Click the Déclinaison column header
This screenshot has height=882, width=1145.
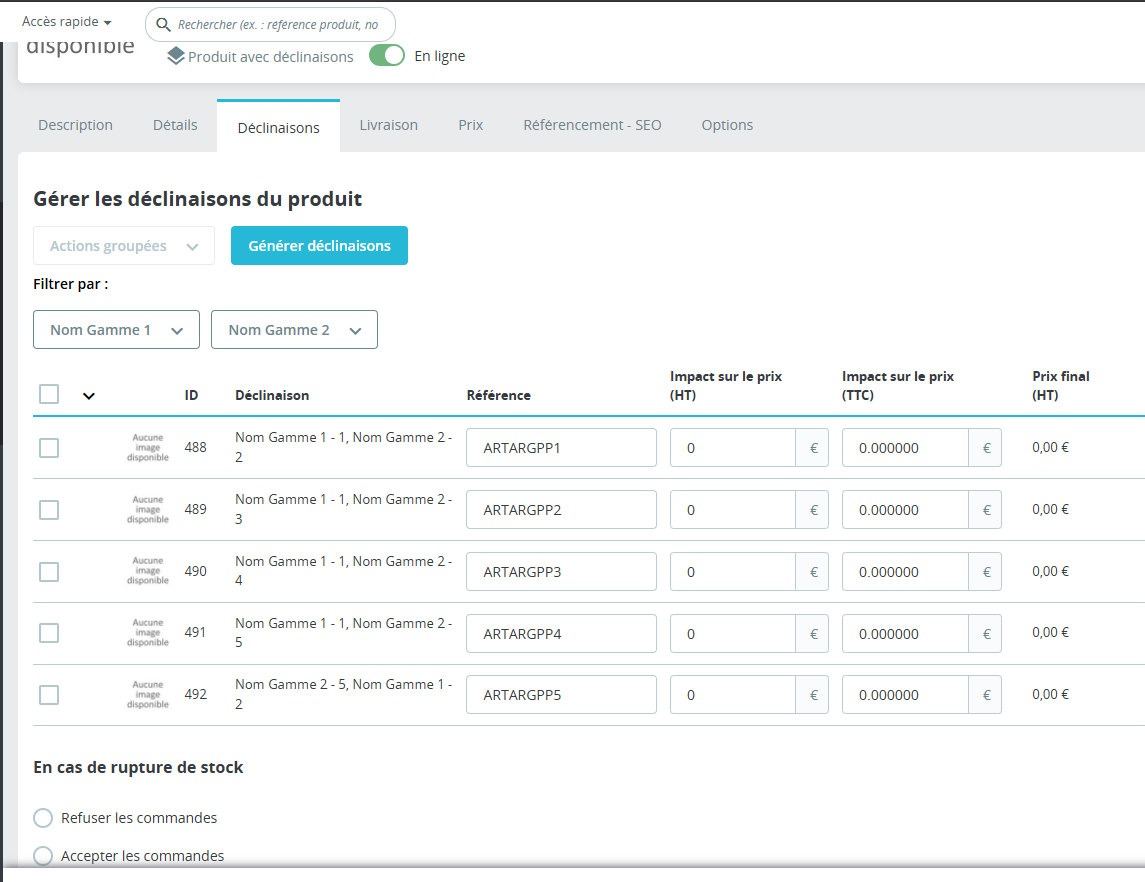pos(272,395)
